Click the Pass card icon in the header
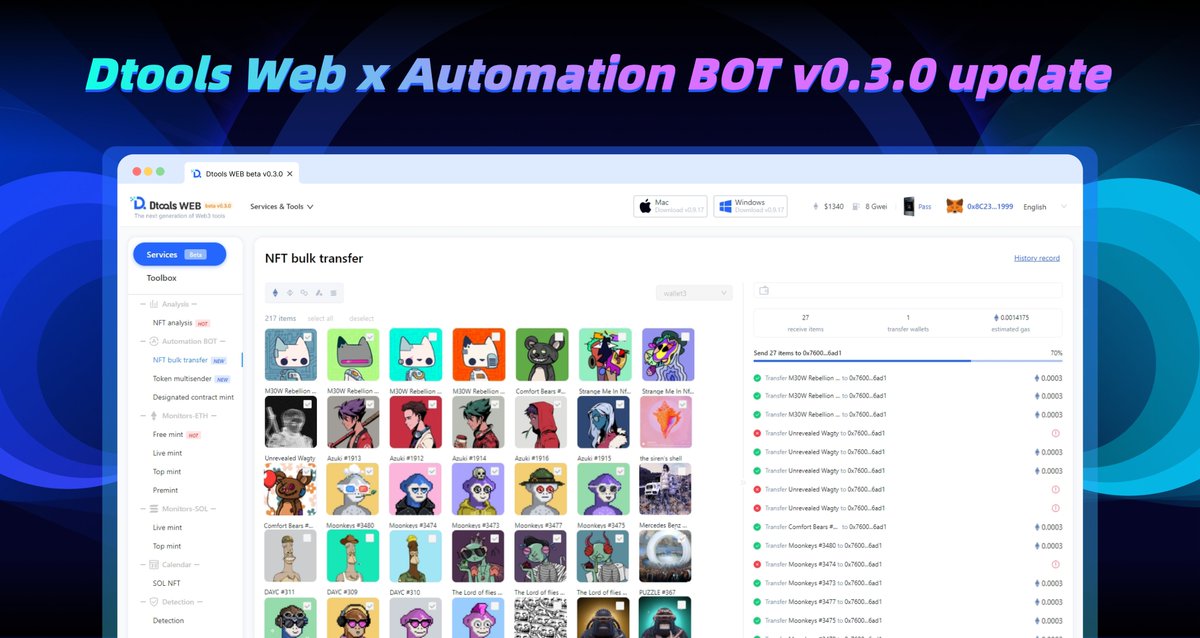The height and width of the screenshot is (638, 1200). click(908, 206)
